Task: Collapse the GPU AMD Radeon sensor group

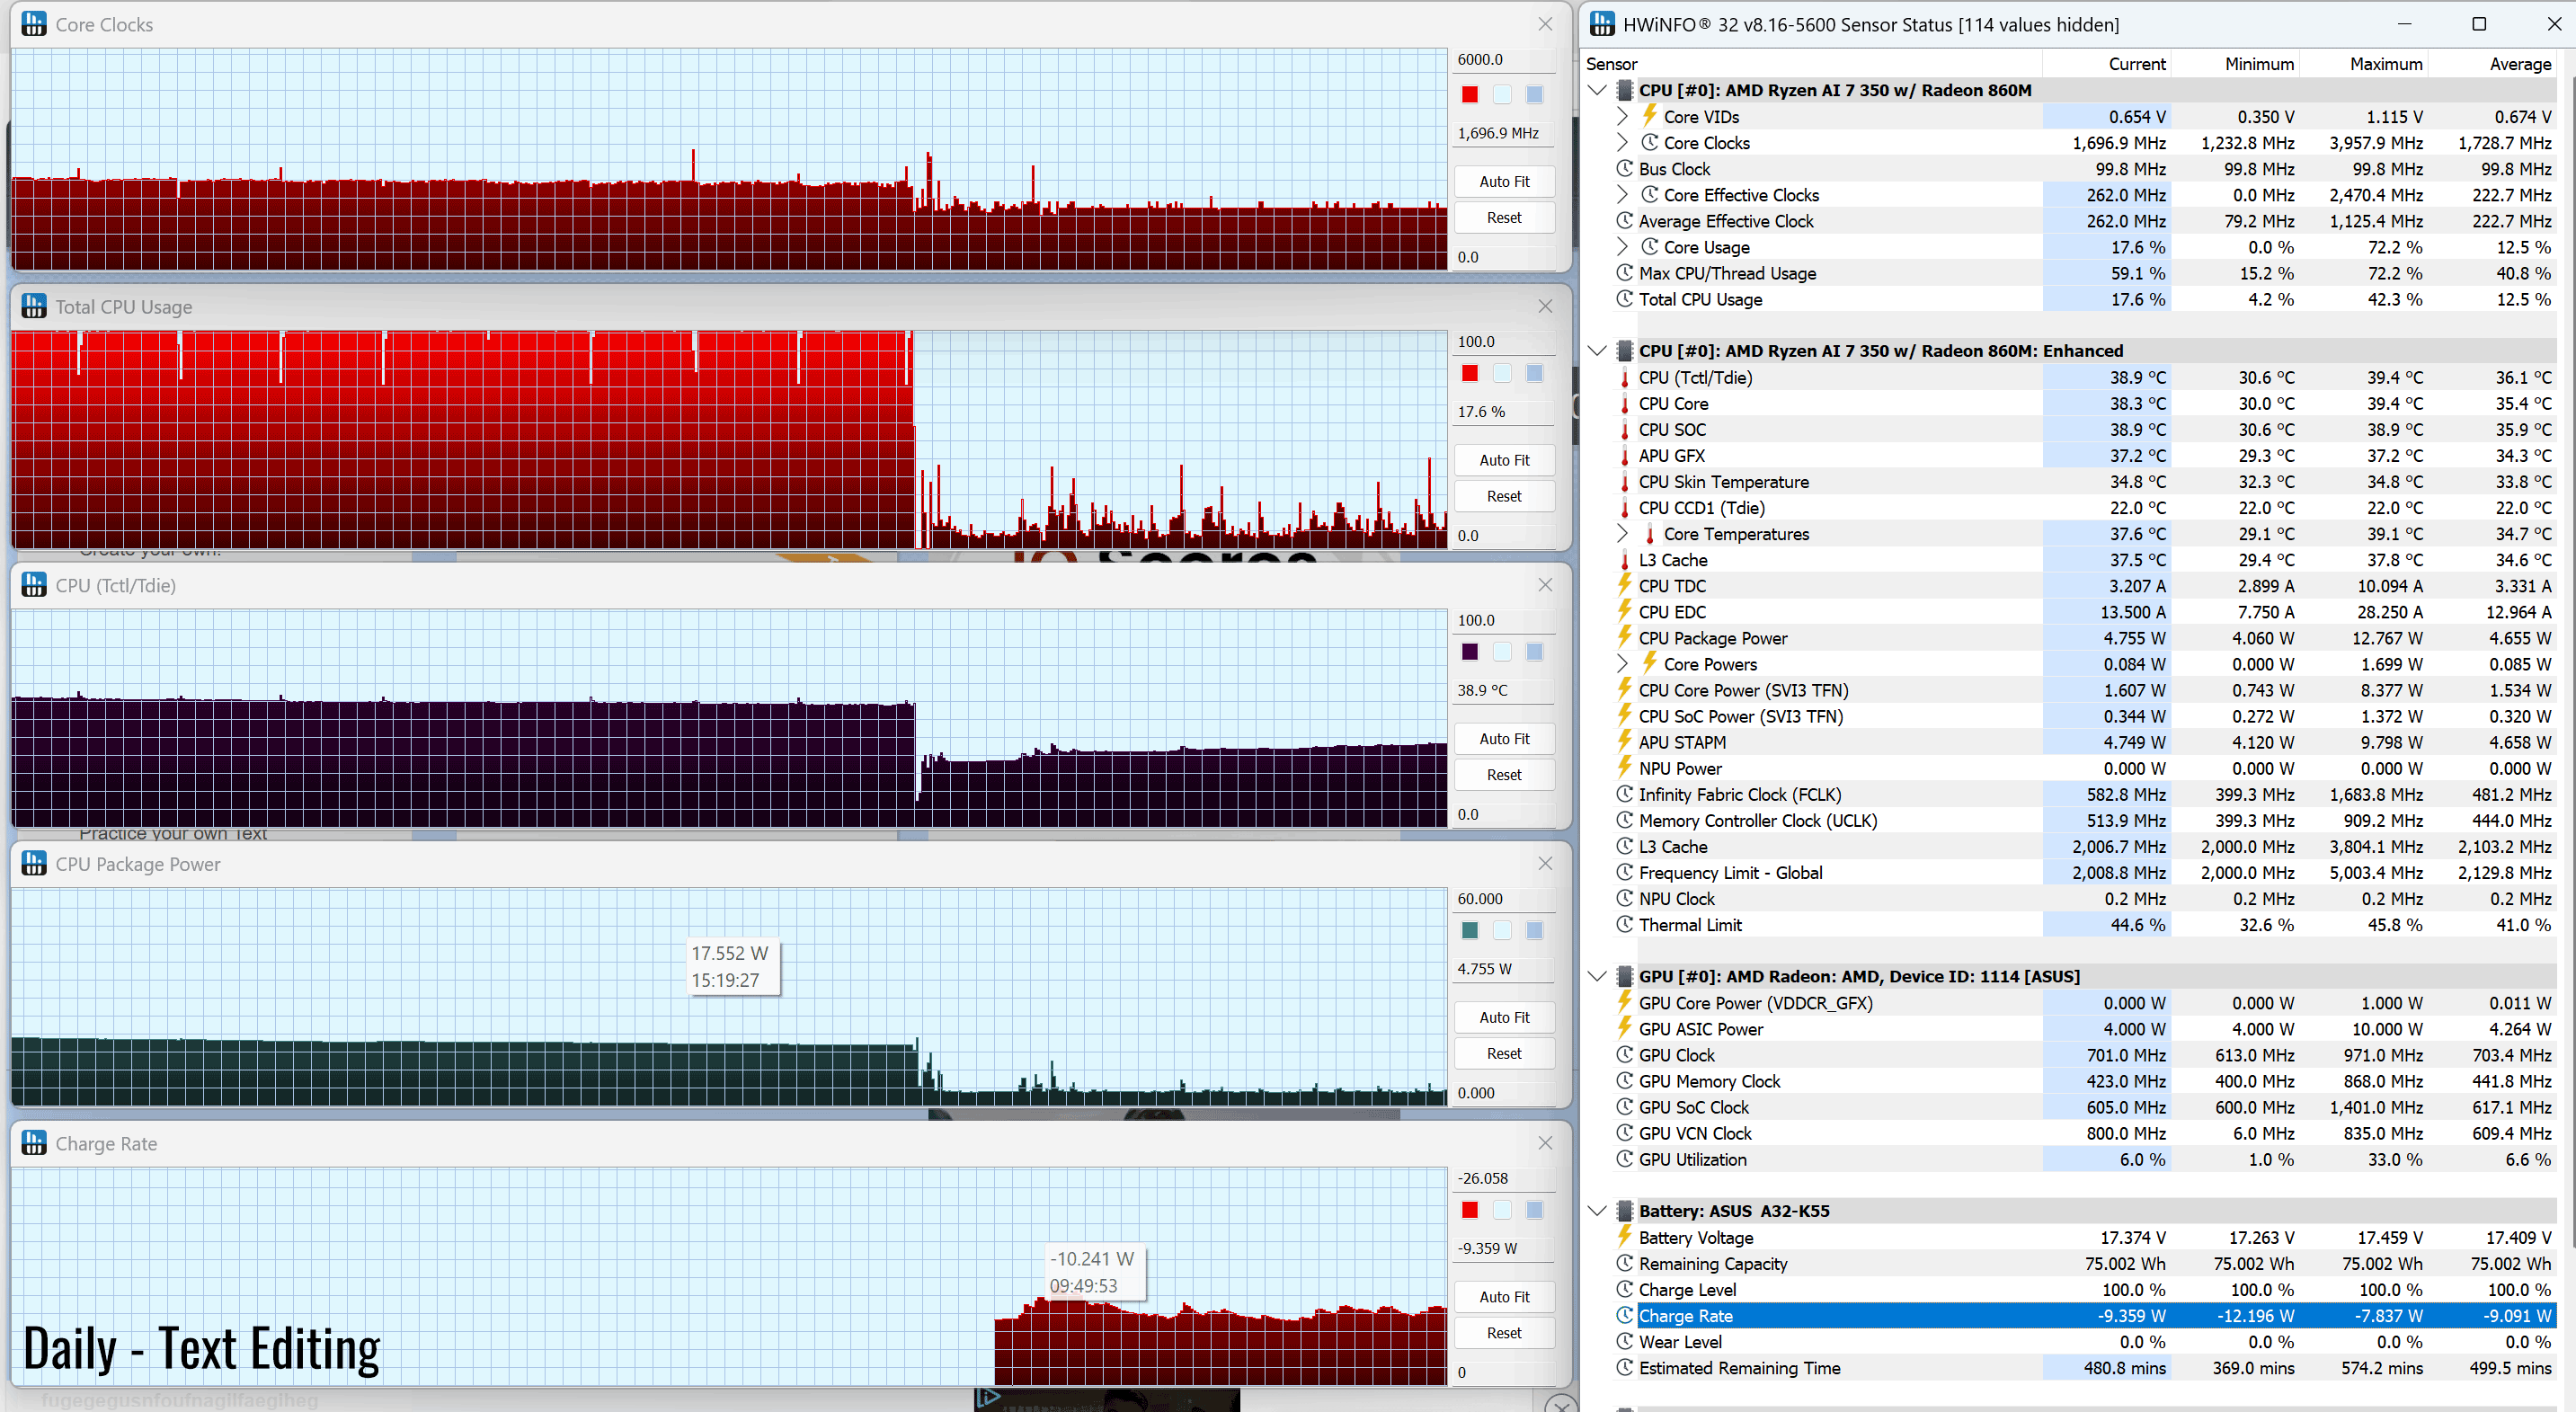Action: click(x=1597, y=976)
